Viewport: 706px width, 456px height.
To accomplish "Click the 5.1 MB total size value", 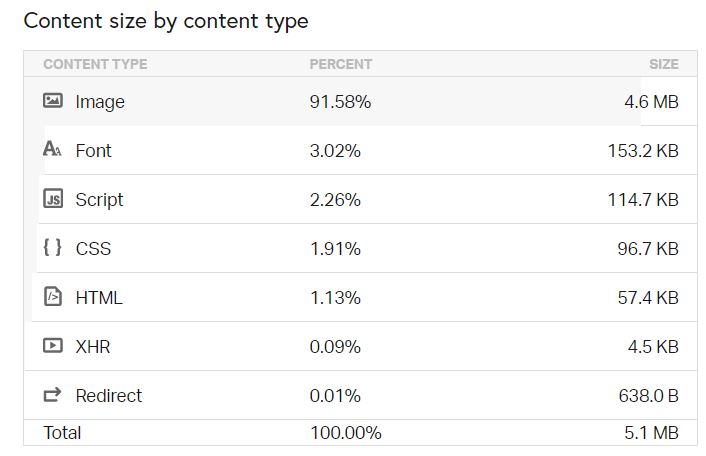I will click(650, 433).
